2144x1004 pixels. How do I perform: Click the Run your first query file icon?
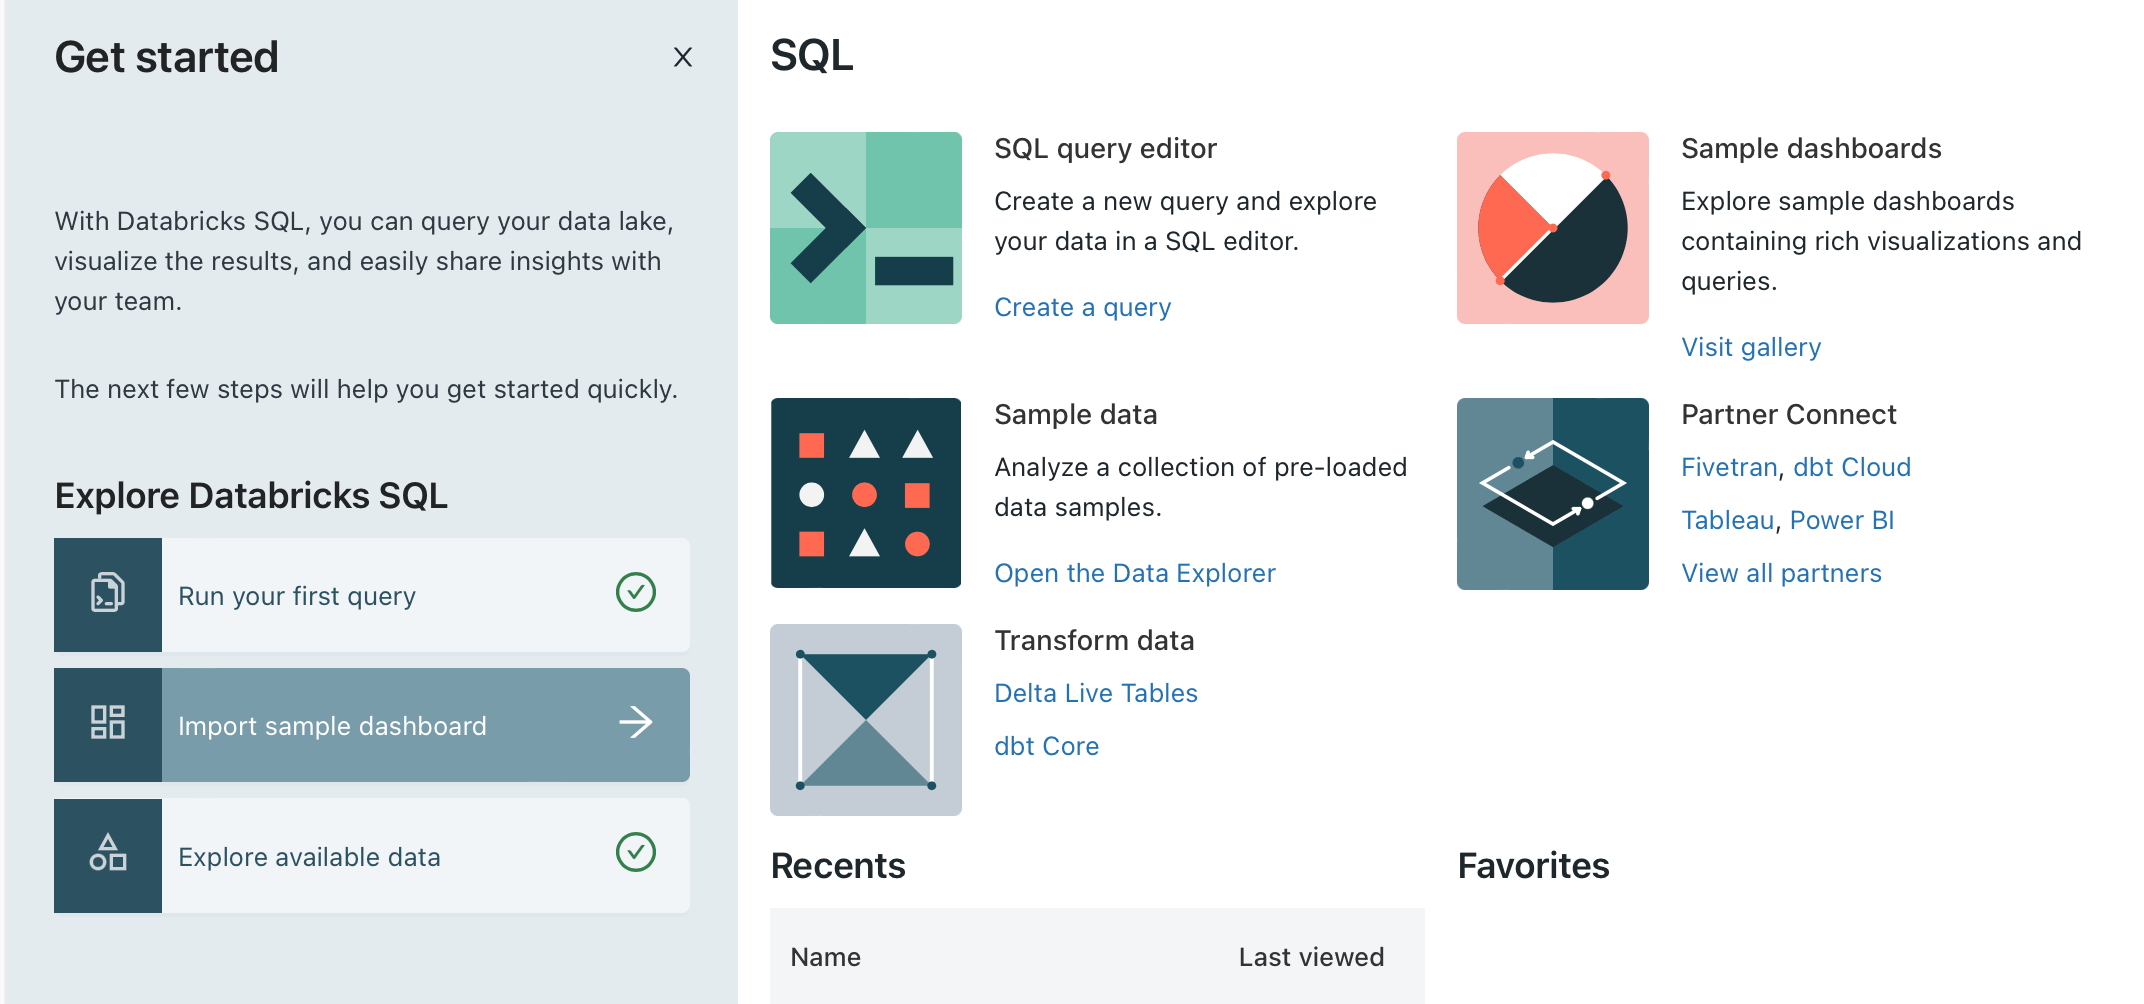point(108,594)
